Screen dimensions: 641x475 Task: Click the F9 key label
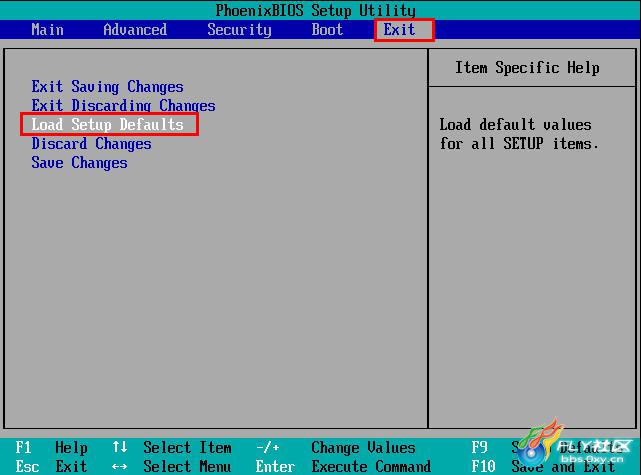pos(480,448)
